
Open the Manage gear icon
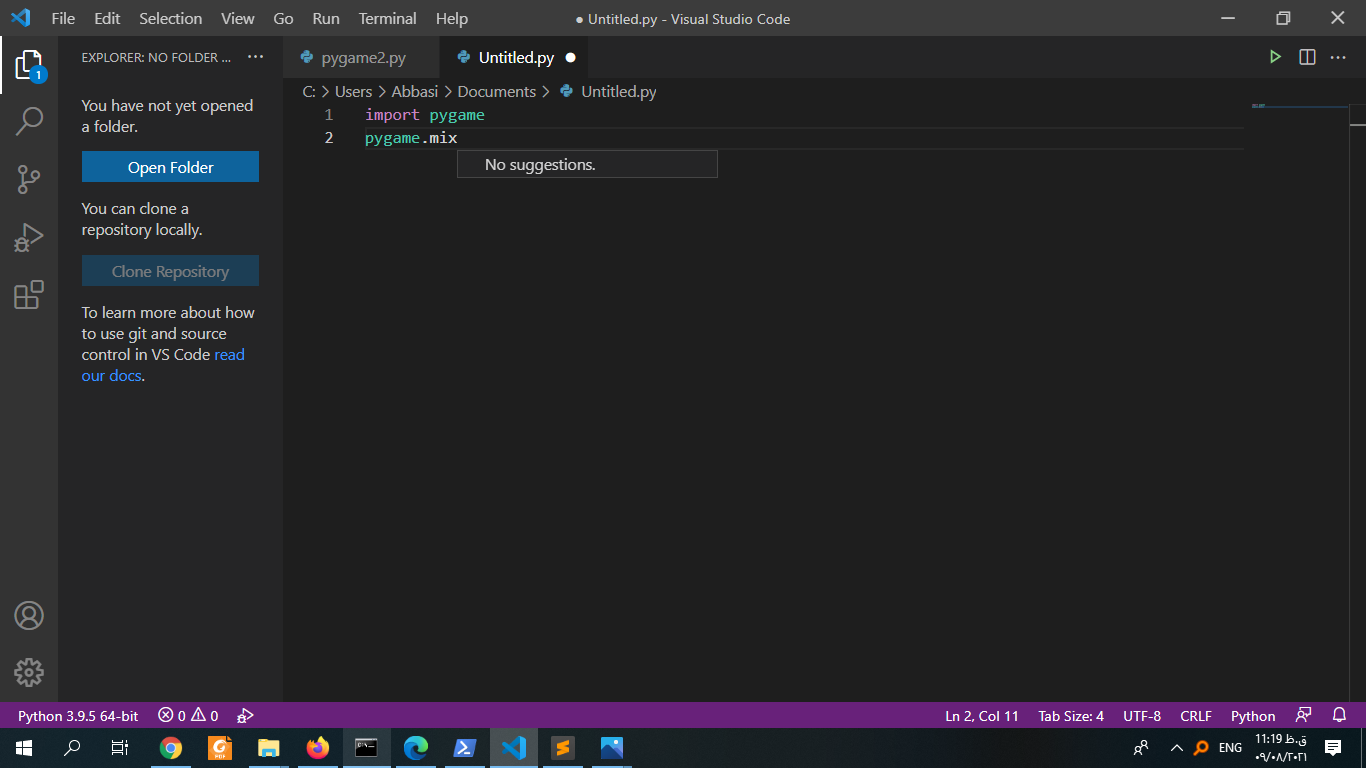[x=29, y=672]
